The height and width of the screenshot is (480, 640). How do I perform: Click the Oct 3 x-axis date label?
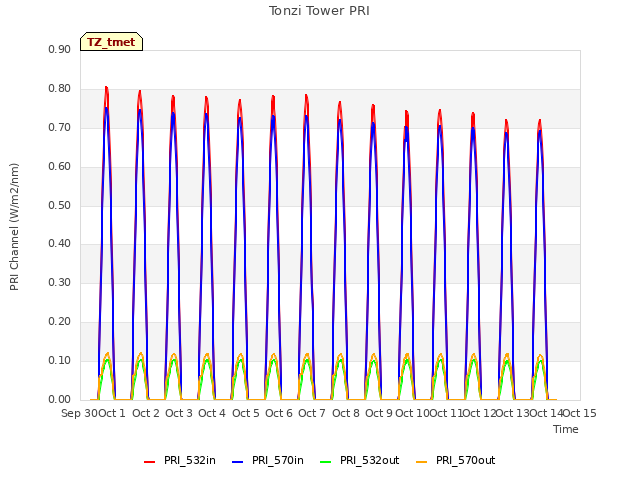coord(179,413)
